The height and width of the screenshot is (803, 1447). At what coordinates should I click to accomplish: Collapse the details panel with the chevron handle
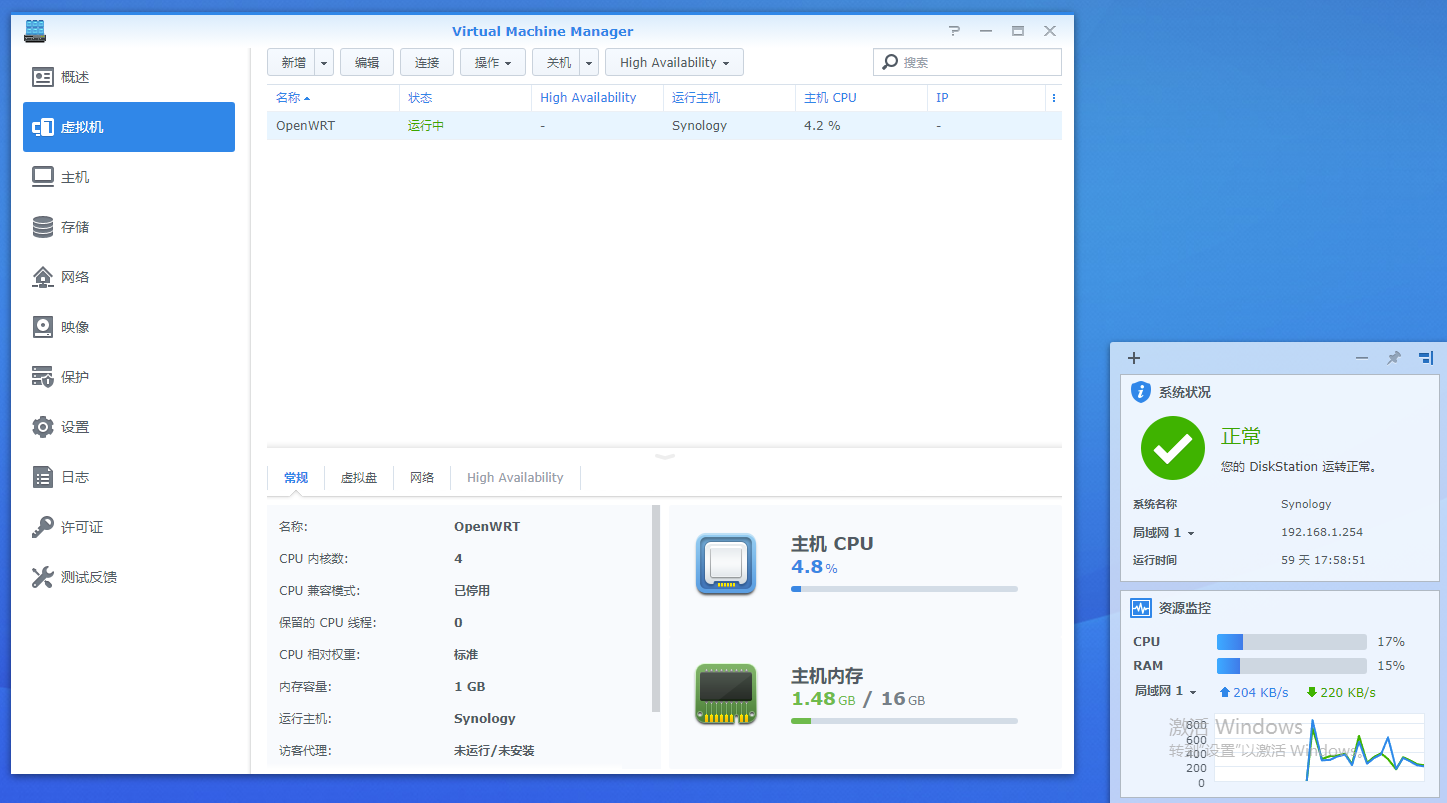click(x=665, y=456)
